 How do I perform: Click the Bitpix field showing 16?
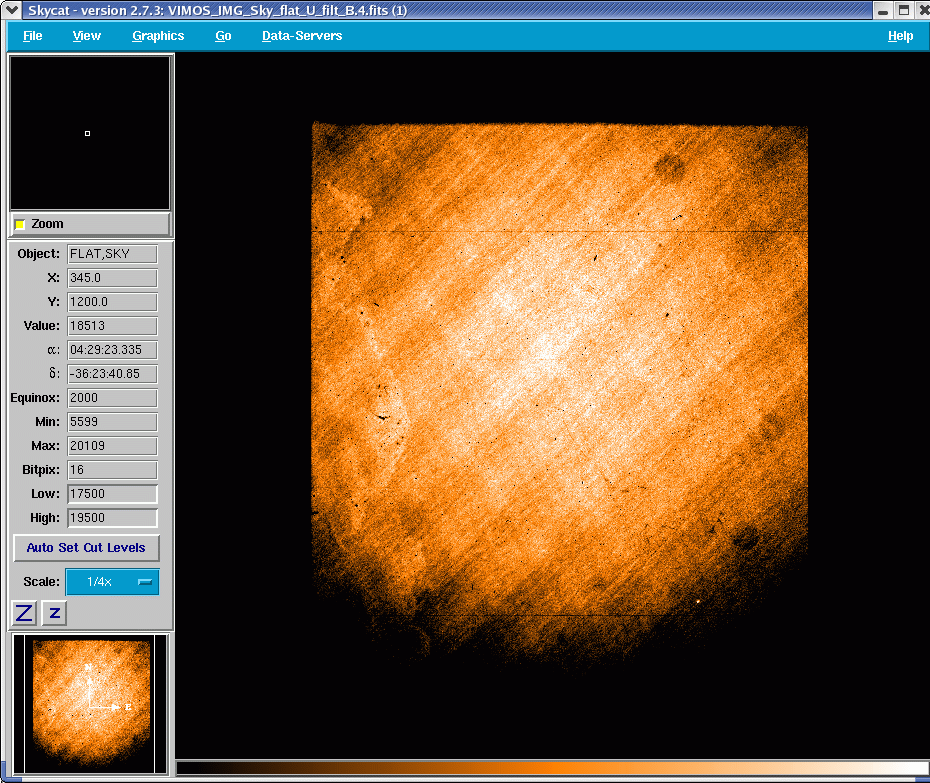[x=112, y=470]
